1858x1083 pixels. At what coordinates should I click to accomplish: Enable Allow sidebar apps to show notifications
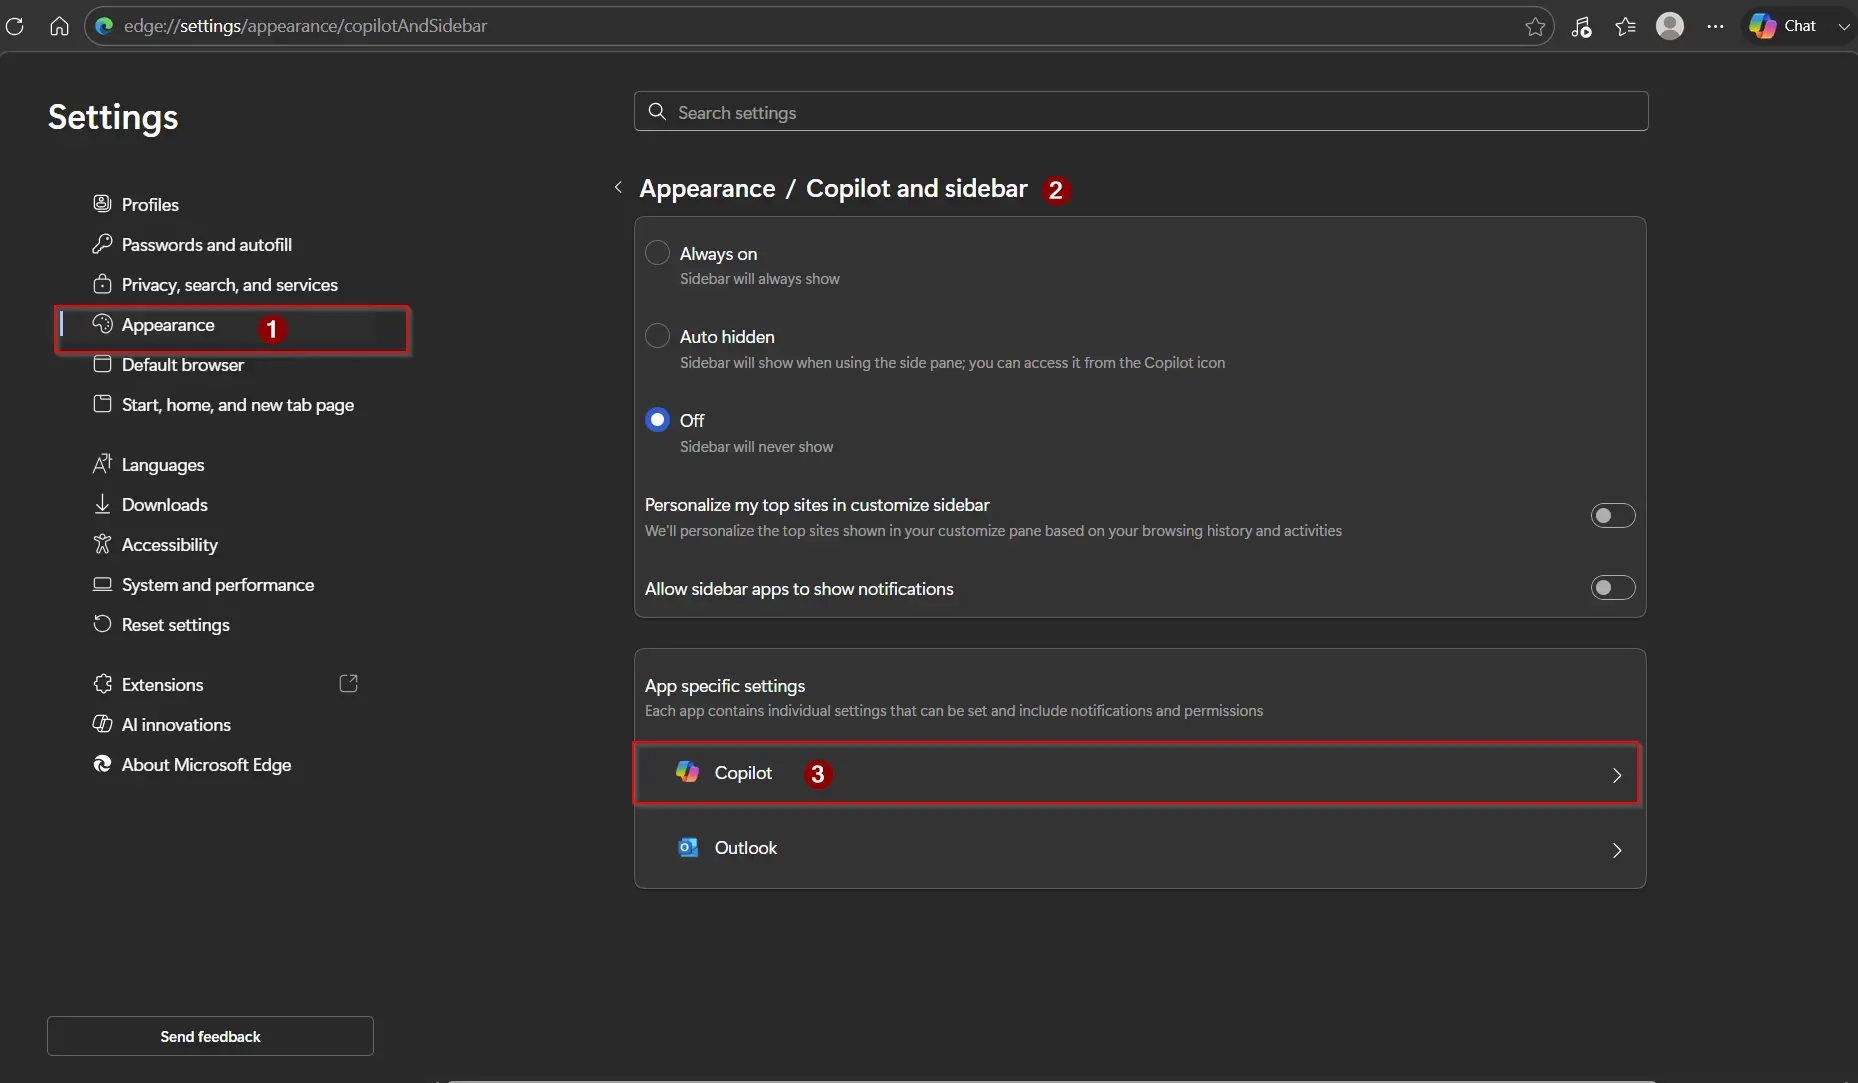point(1612,588)
